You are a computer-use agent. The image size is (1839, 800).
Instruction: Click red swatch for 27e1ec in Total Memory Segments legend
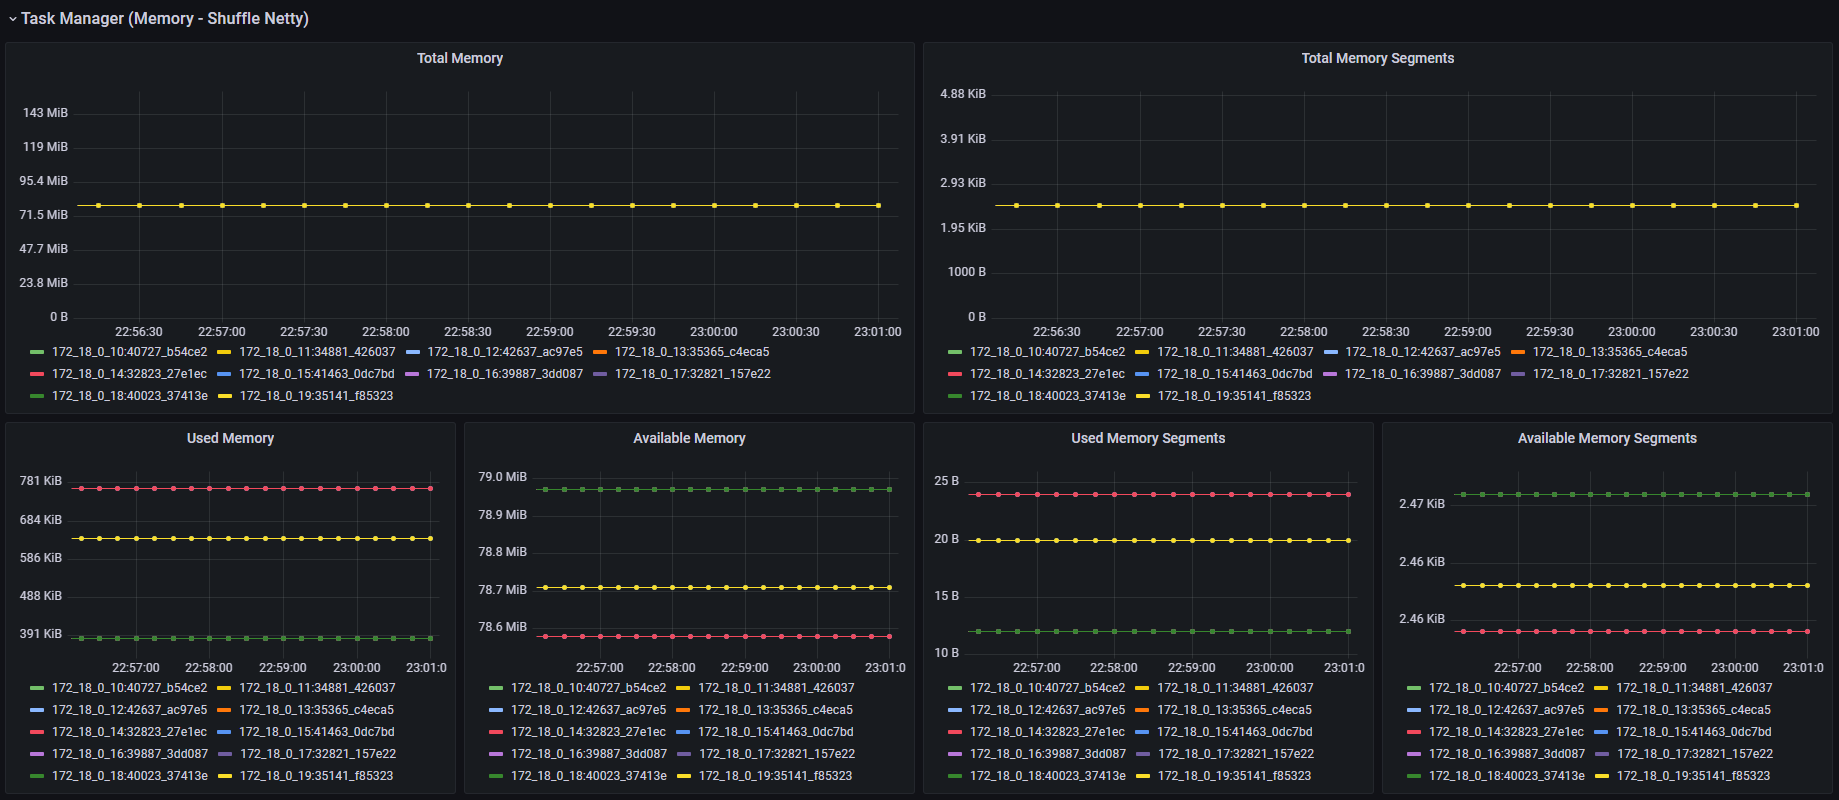(x=955, y=374)
